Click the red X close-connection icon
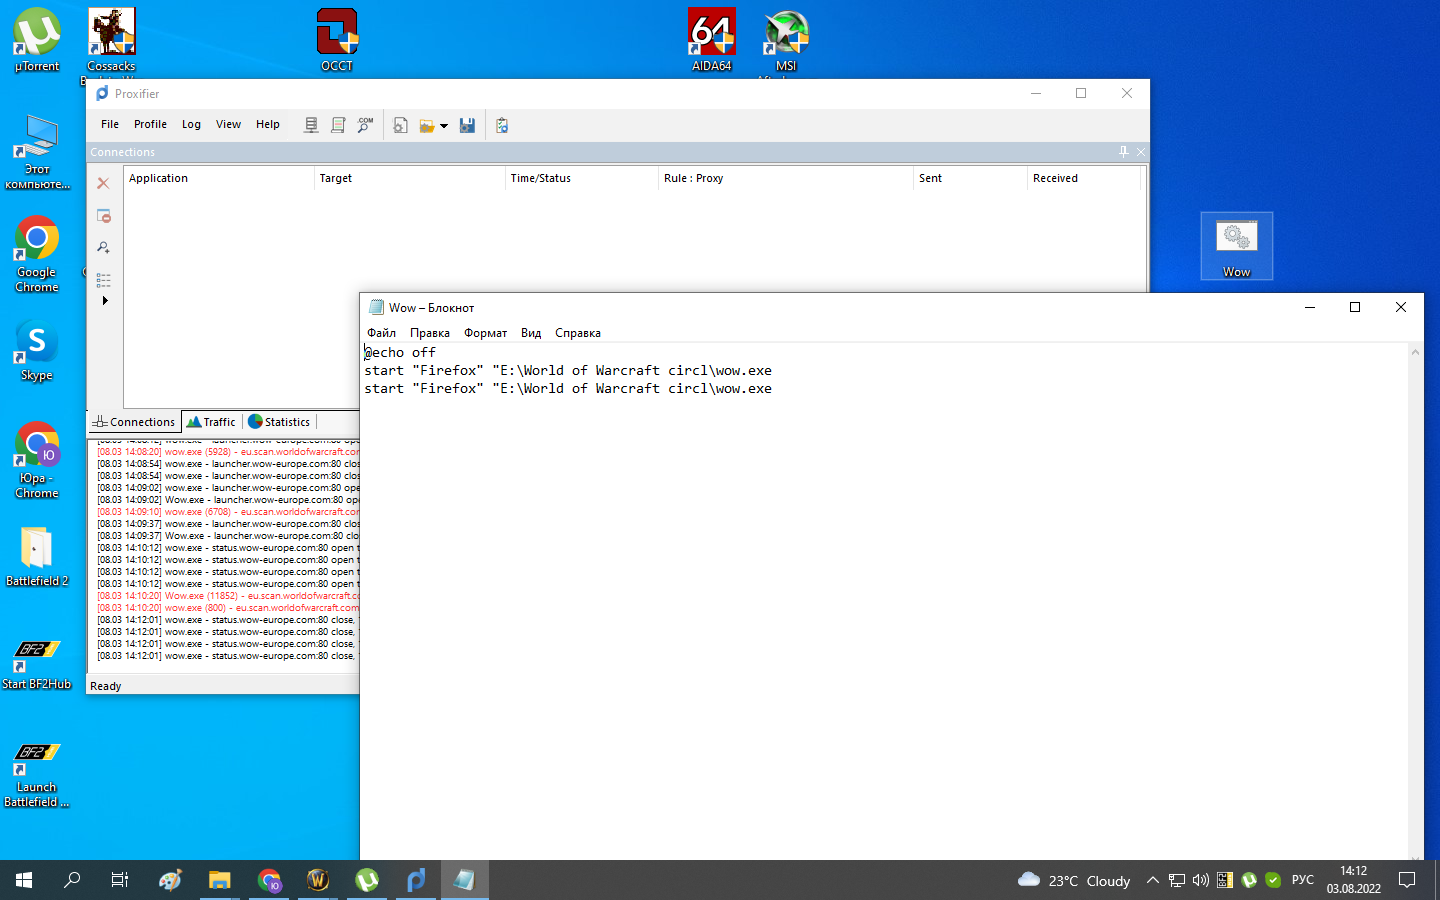Image resolution: width=1440 pixels, height=900 pixels. coord(103,183)
